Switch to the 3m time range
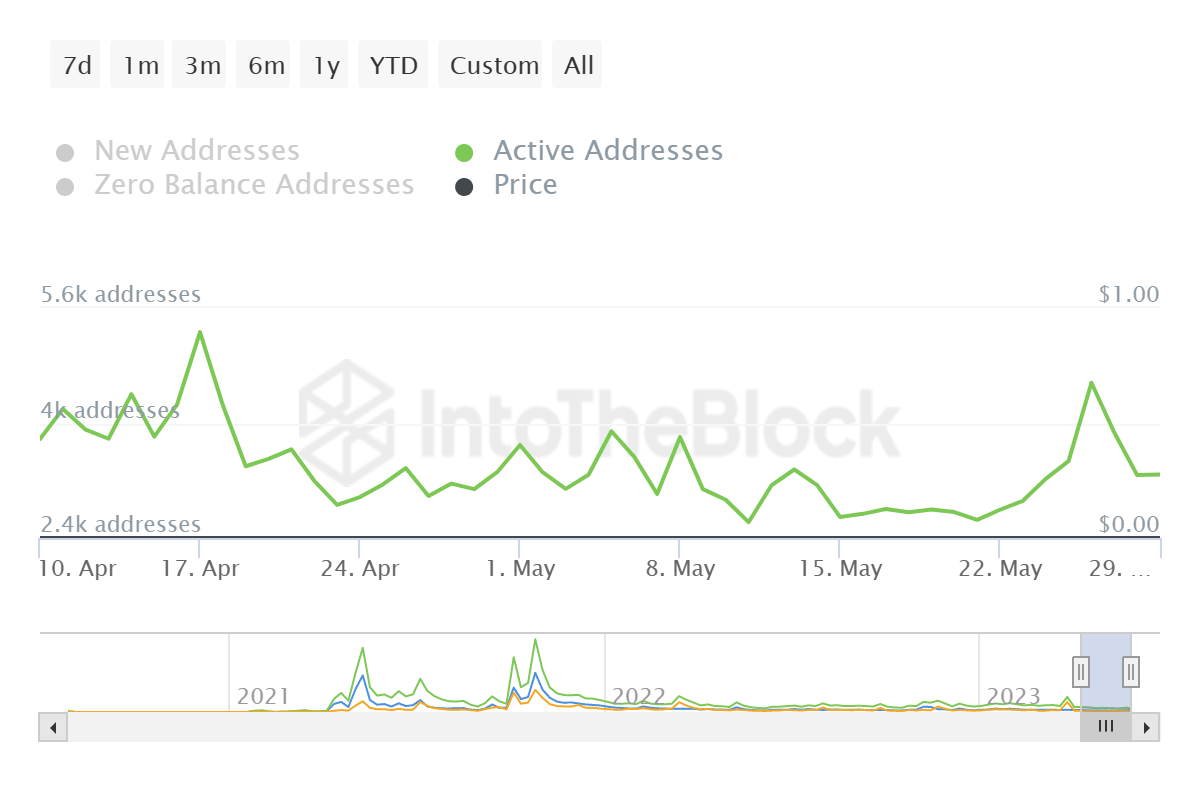 point(202,66)
